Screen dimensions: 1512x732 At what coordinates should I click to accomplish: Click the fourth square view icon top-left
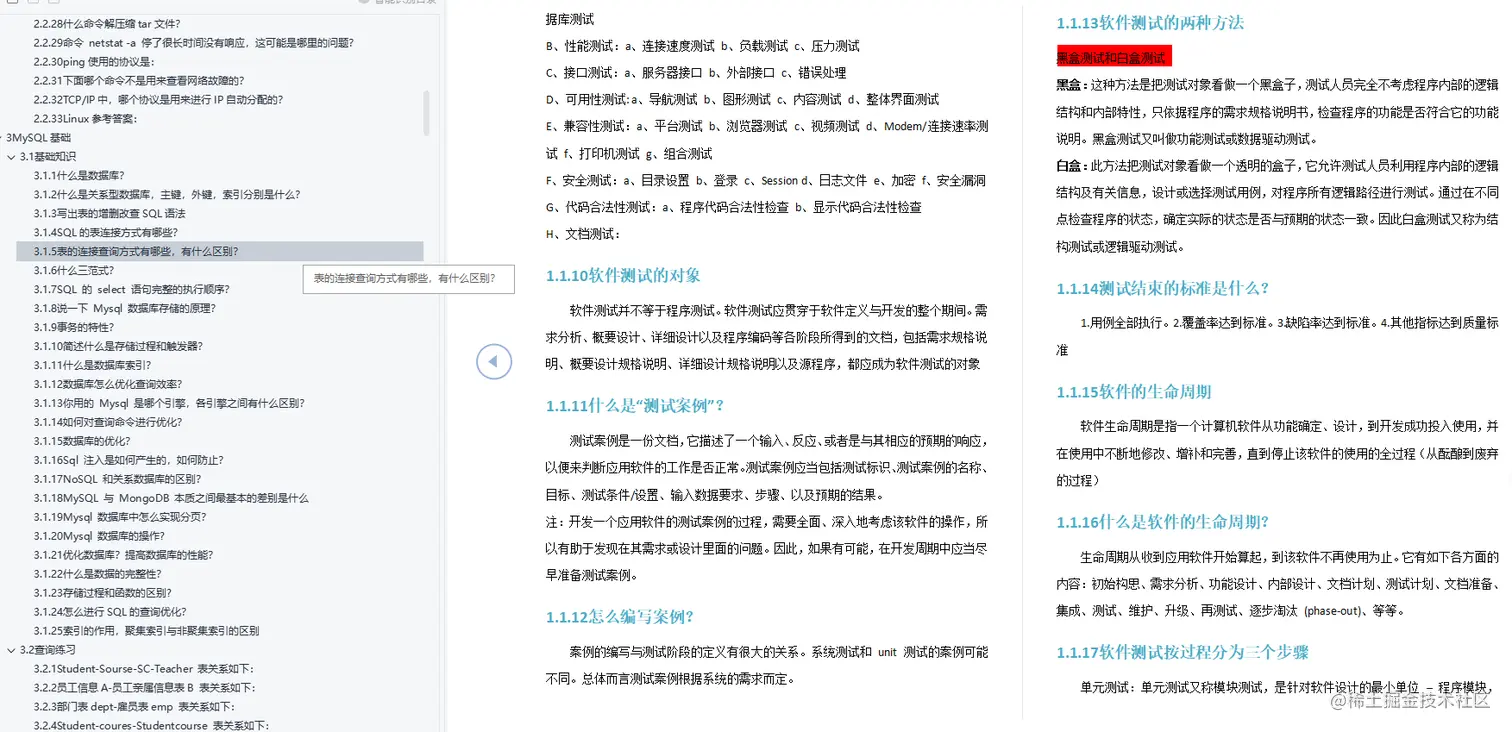[x=75, y=3]
